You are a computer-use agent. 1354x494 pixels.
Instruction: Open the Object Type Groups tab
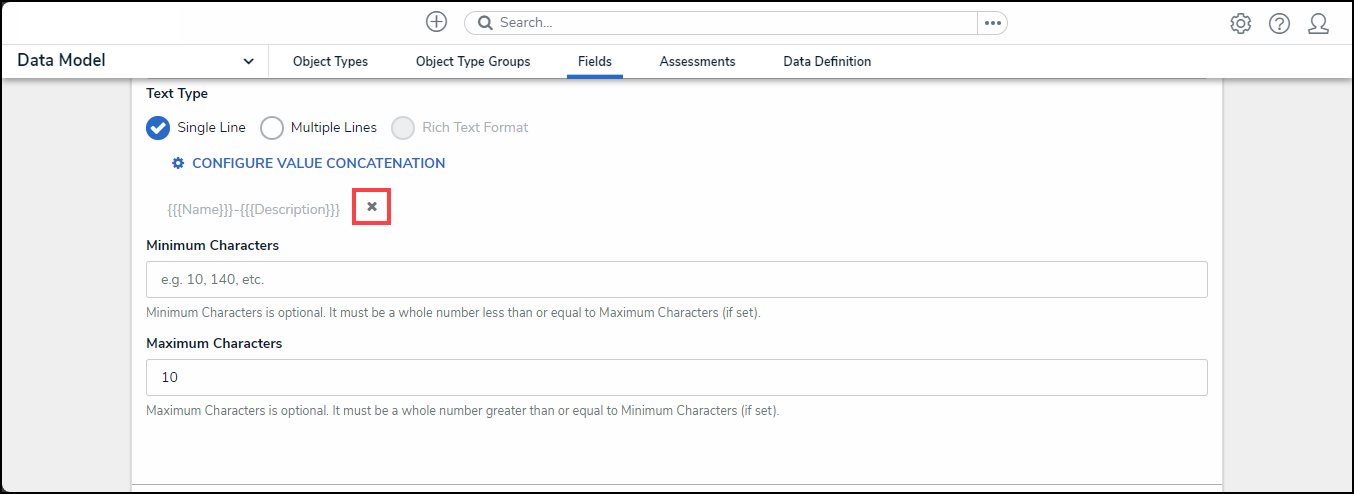473,62
